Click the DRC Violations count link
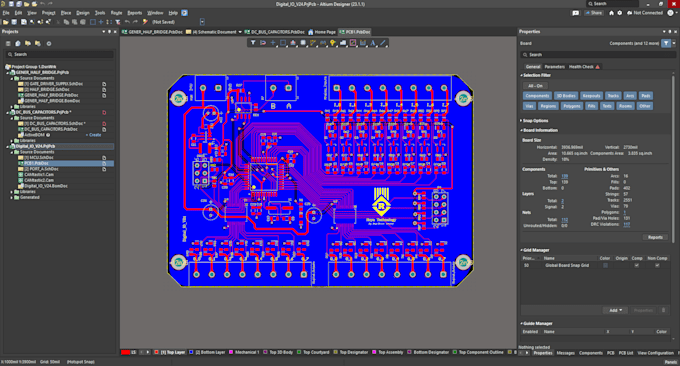 click(627, 224)
